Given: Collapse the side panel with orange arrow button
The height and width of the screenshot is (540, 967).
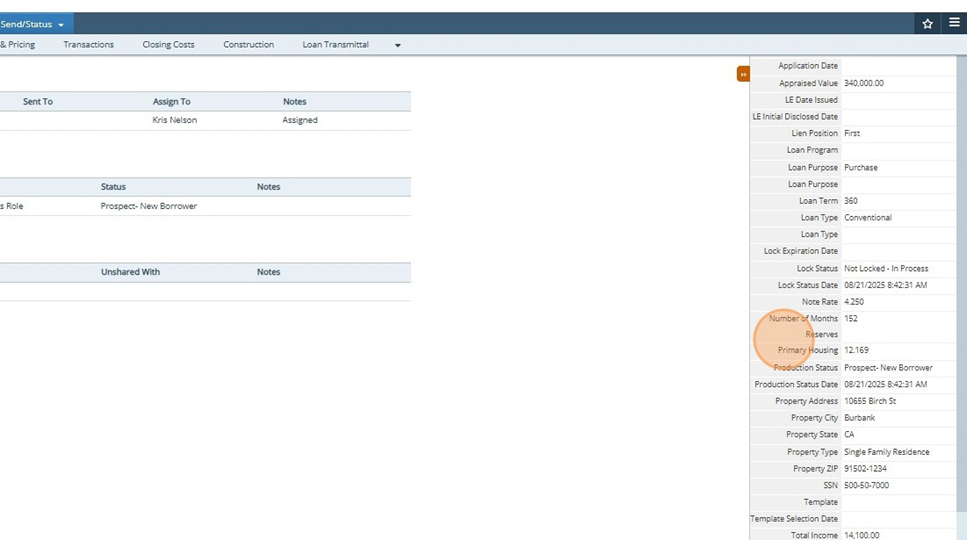Looking at the screenshot, I should pyautogui.click(x=743, y=74).
